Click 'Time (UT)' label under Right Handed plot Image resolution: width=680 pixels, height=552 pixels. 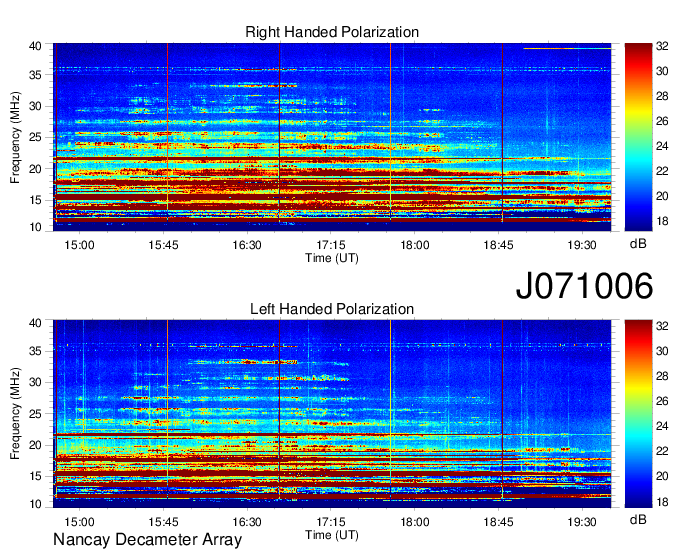point(332,258)
